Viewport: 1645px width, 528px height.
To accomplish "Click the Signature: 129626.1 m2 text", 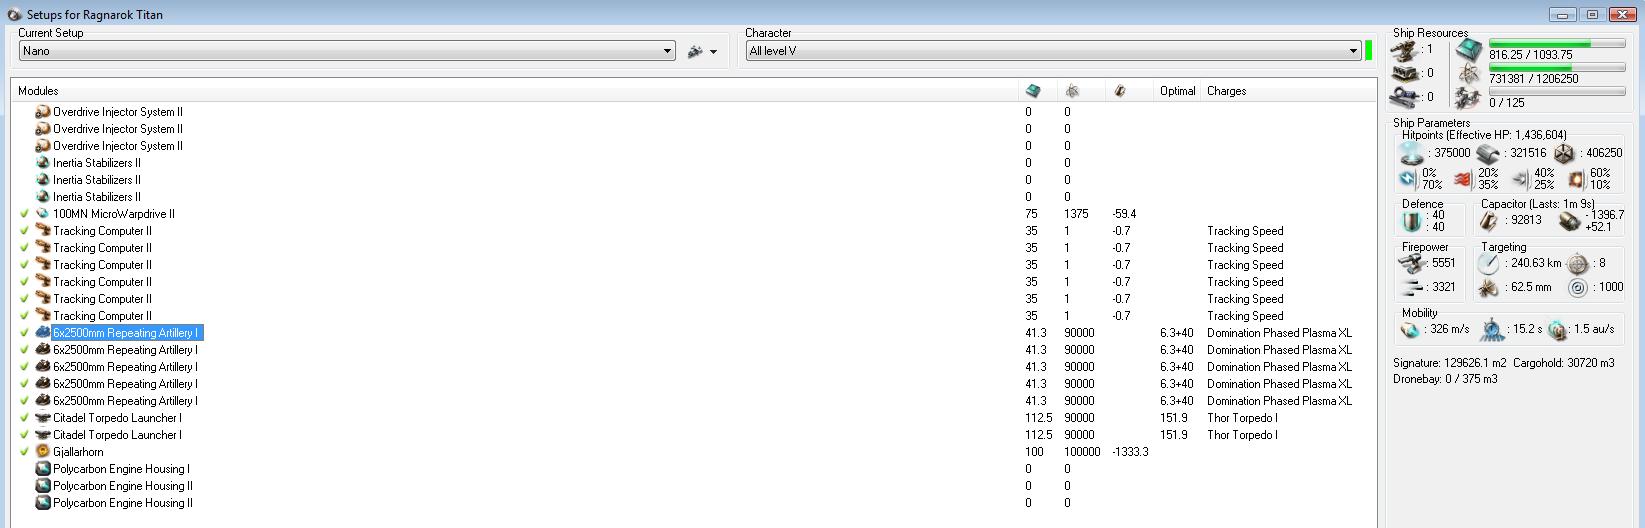I will coord(1449,363).
